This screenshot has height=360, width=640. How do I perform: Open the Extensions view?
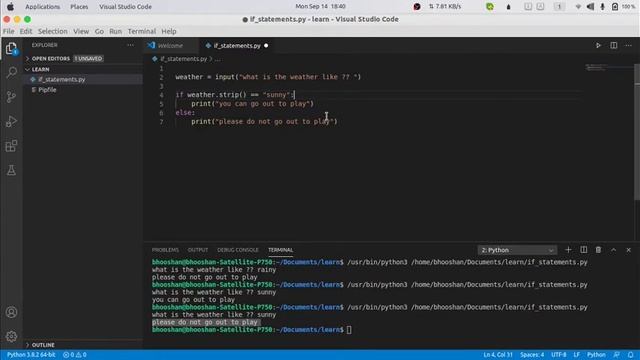coord(11,146)
